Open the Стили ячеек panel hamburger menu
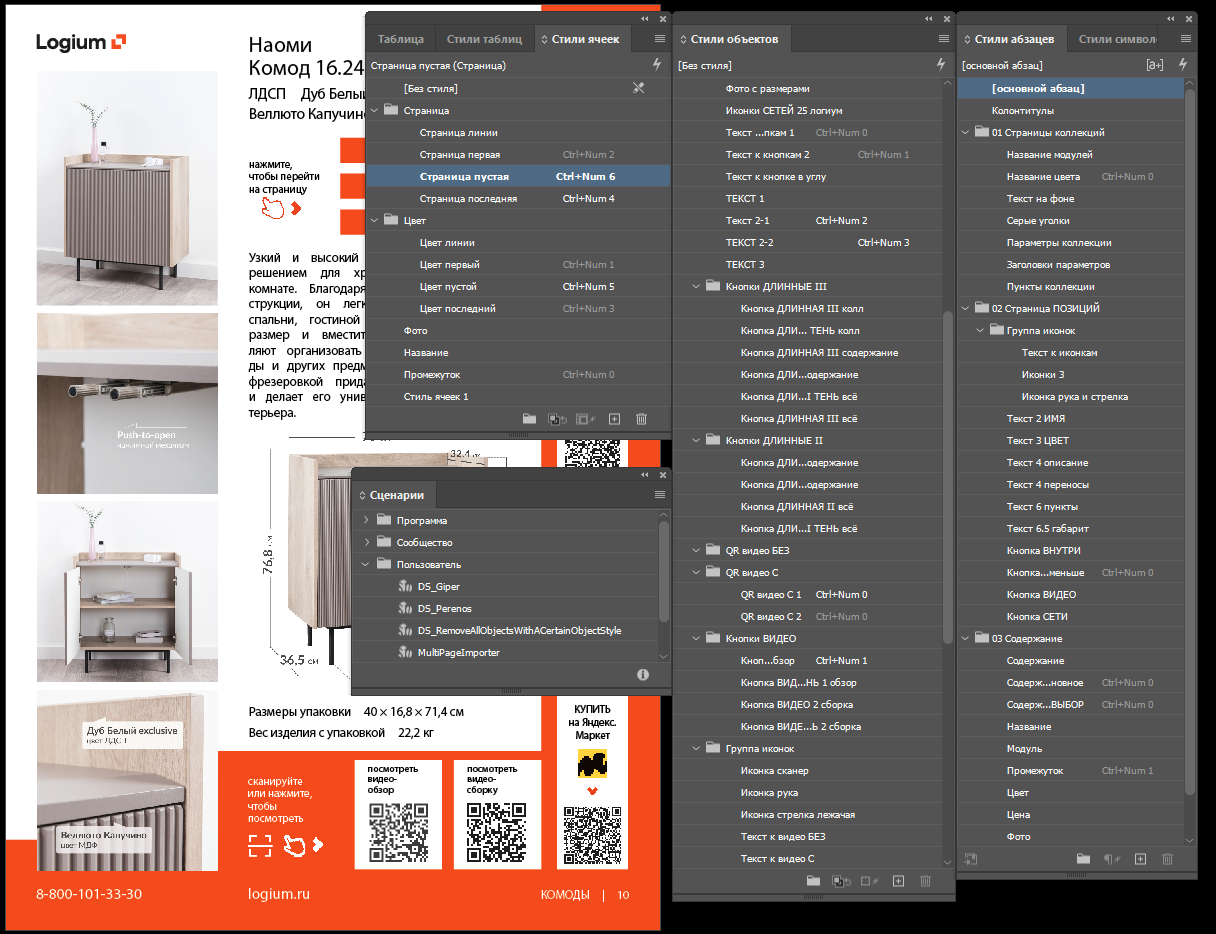 pyautogui.click(x=659, y=39)
